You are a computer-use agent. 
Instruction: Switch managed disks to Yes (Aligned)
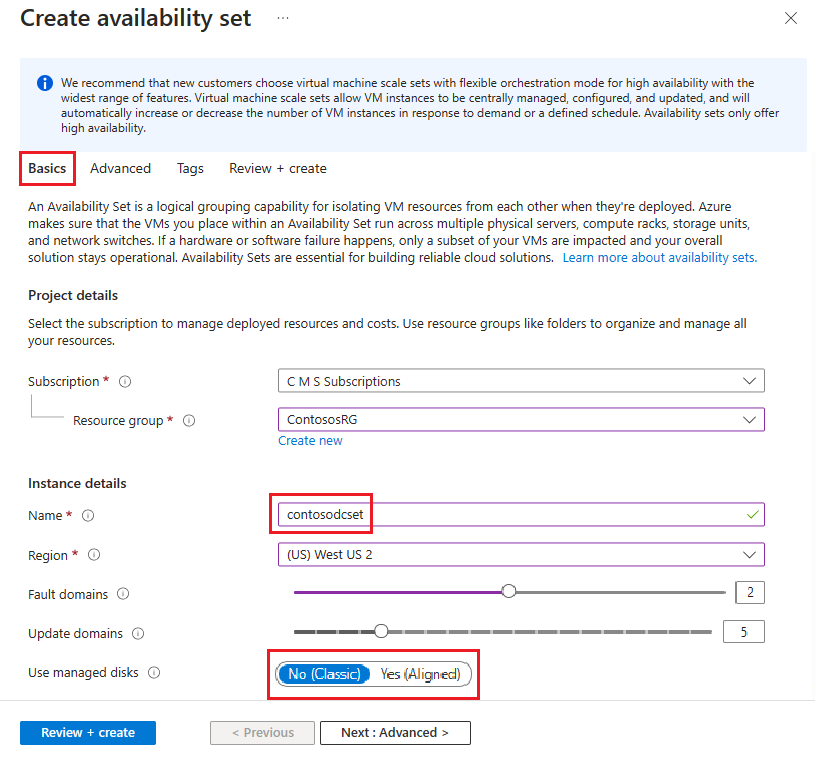[x=421, y=673]
